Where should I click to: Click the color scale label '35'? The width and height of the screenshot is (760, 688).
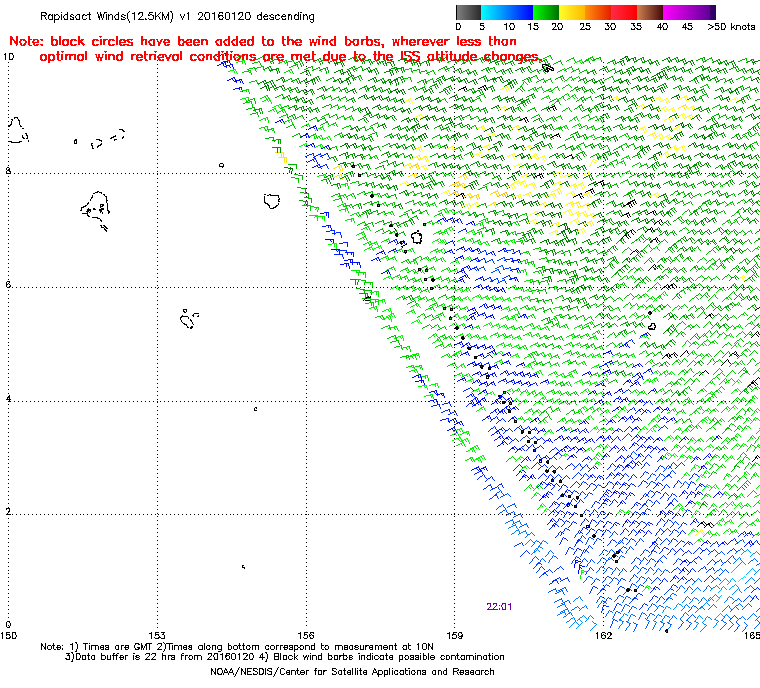[x=636, y=27]
